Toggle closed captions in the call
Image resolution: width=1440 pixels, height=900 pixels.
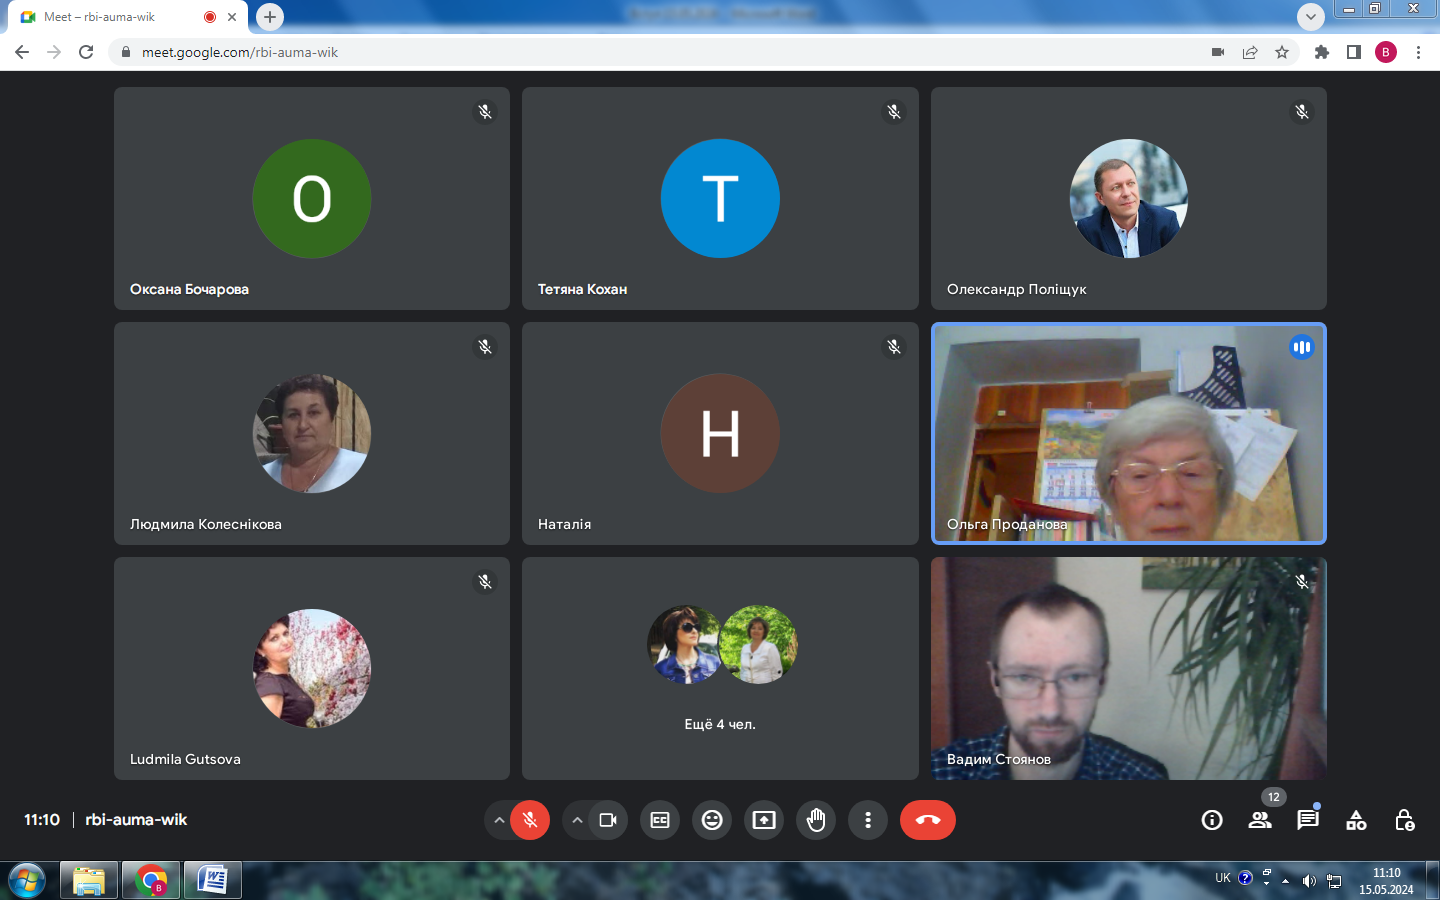pos(660,820)
